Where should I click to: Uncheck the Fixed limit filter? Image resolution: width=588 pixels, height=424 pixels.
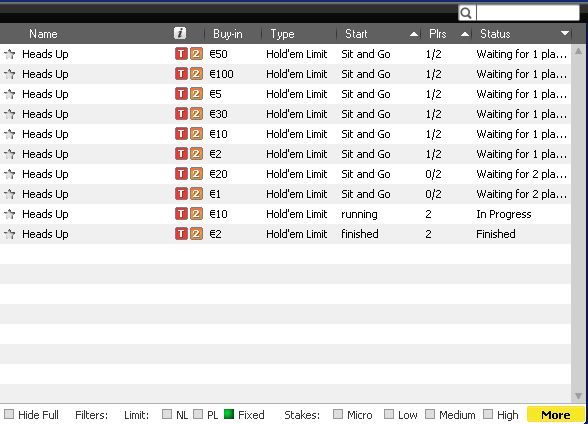229,414
